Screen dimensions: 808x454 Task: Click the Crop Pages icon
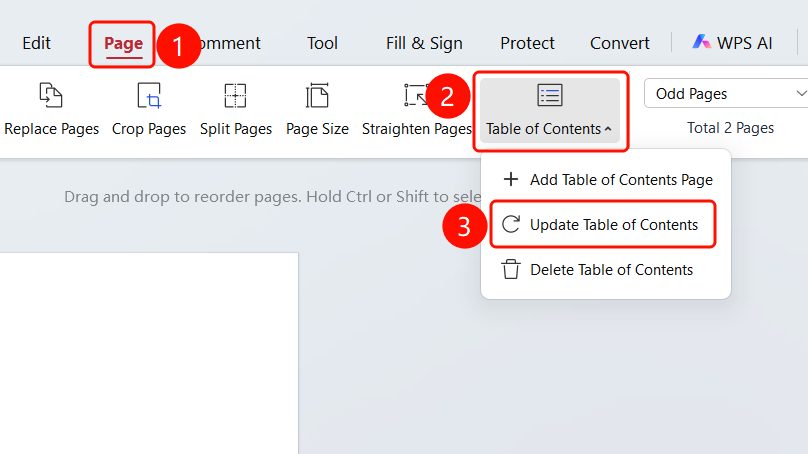(x=149, y=95)
